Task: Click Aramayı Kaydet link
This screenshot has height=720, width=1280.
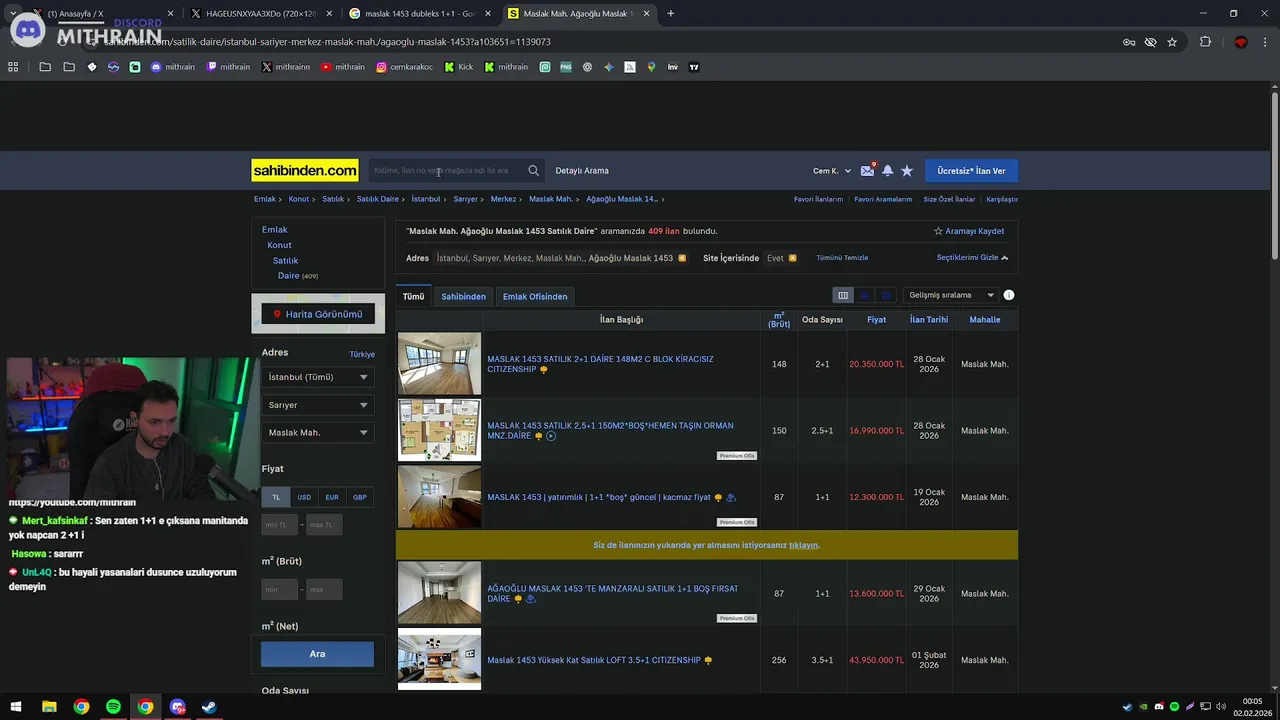Action: click(x=969, y=231)
